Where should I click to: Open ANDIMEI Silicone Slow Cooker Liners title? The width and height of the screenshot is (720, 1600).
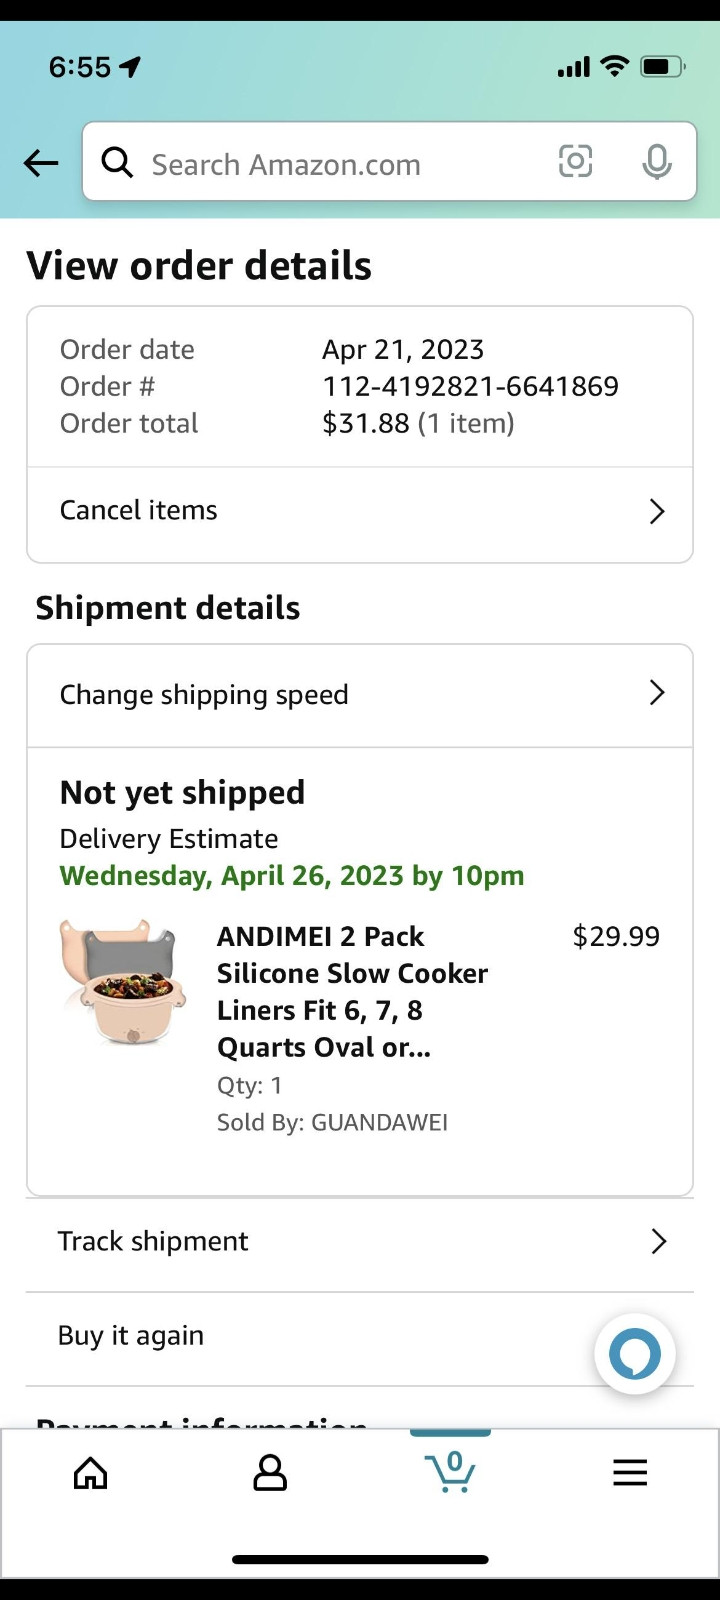point(352,991)
